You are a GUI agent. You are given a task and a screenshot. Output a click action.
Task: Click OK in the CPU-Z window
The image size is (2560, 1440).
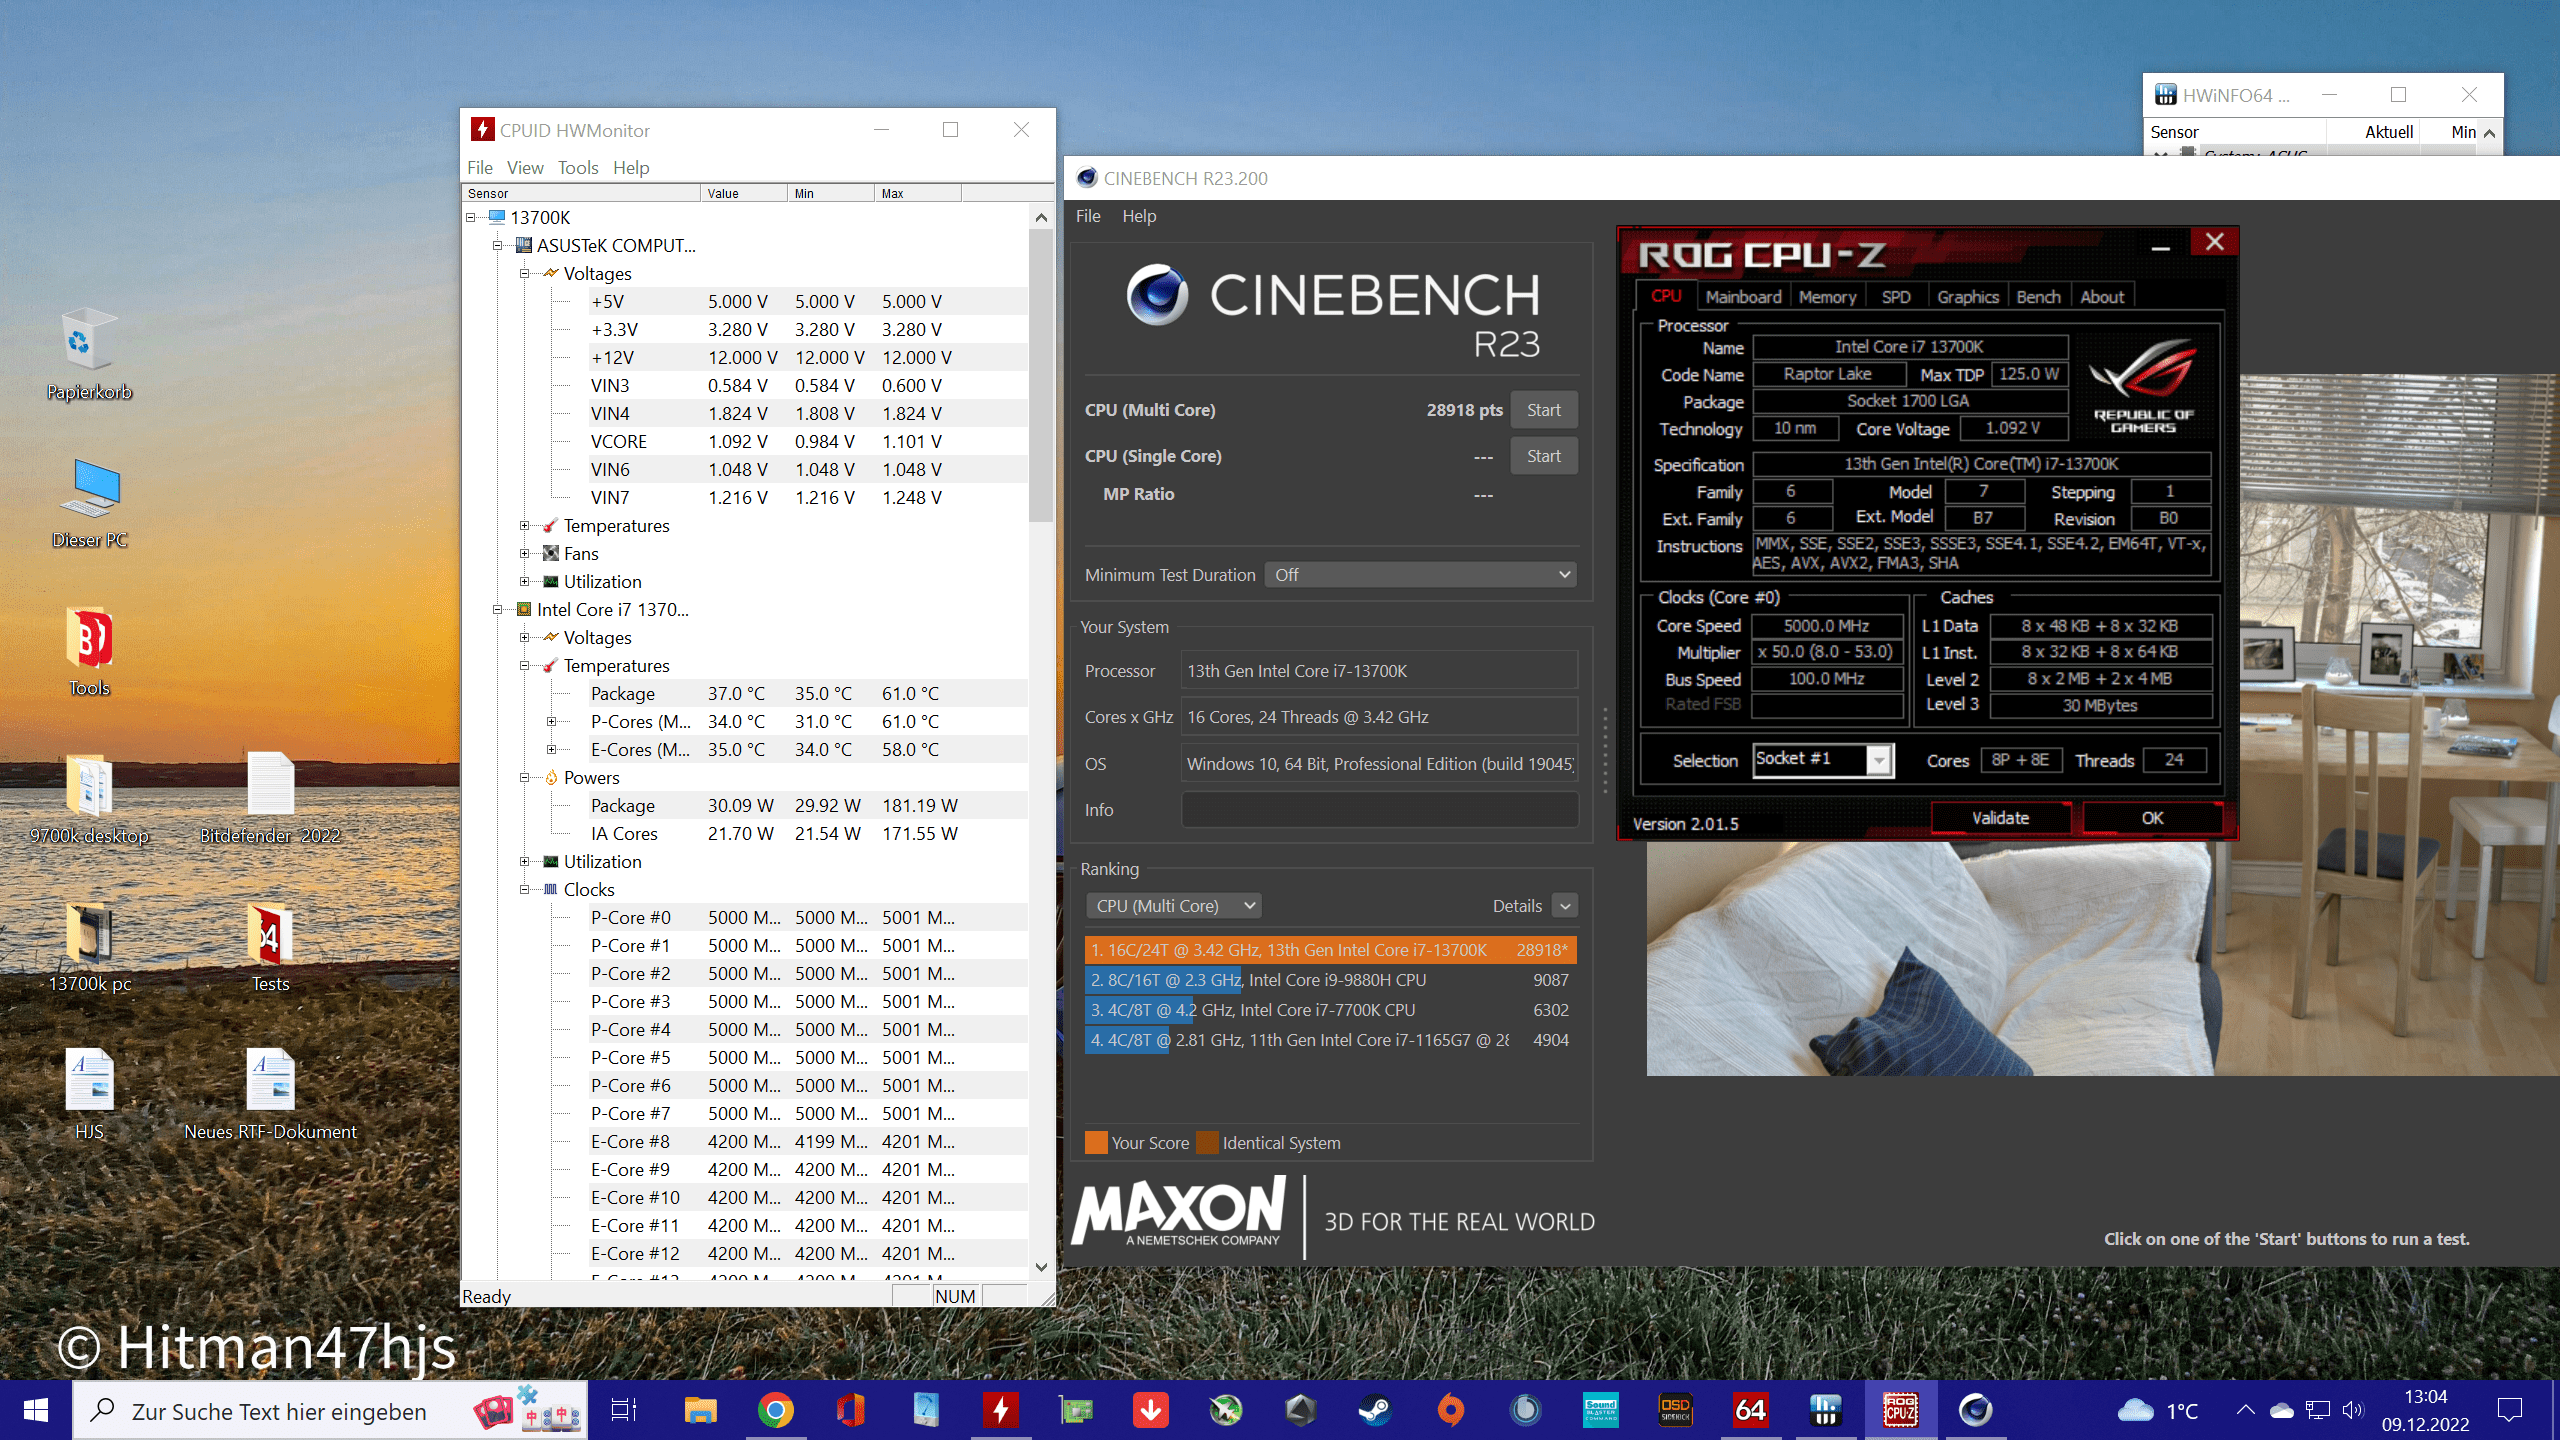tap(2152, 818)
